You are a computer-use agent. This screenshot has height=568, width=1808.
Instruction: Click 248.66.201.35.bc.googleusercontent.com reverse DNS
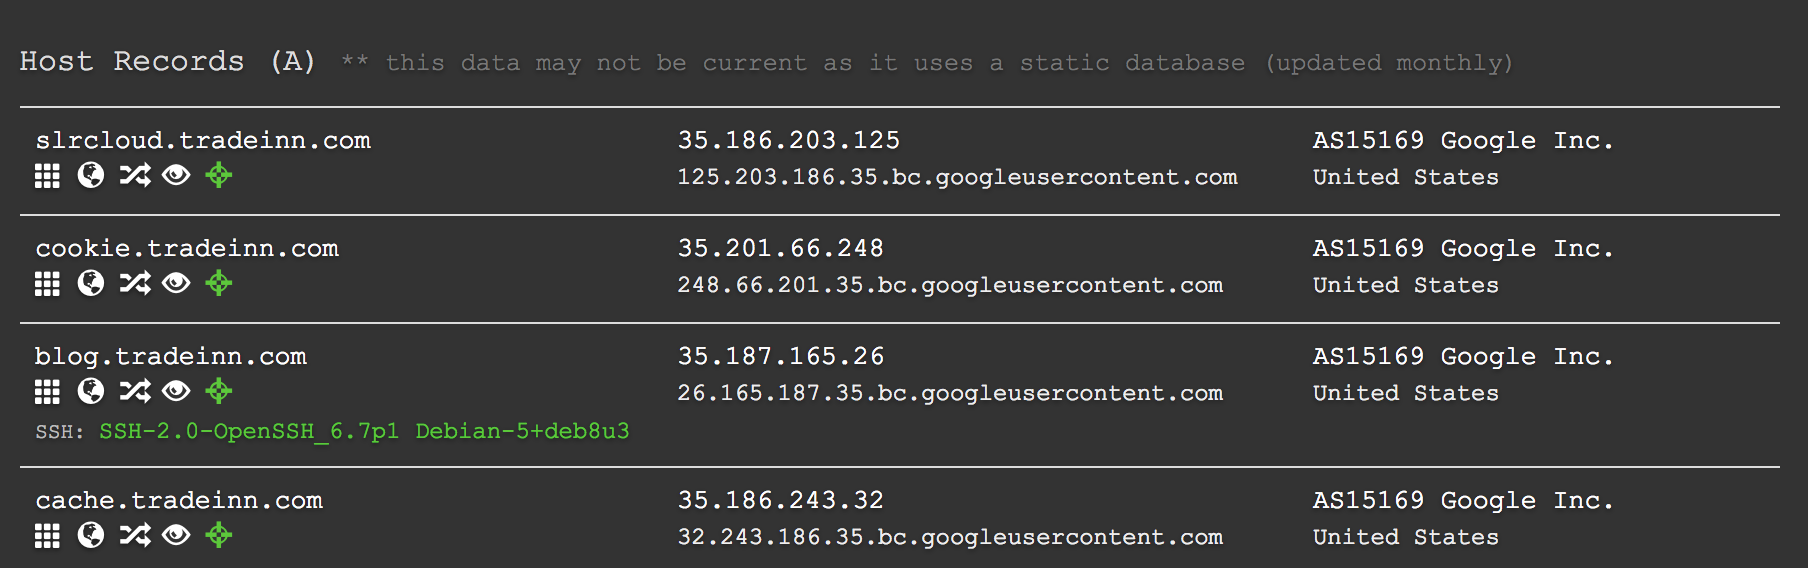click(x=950, y=285)
